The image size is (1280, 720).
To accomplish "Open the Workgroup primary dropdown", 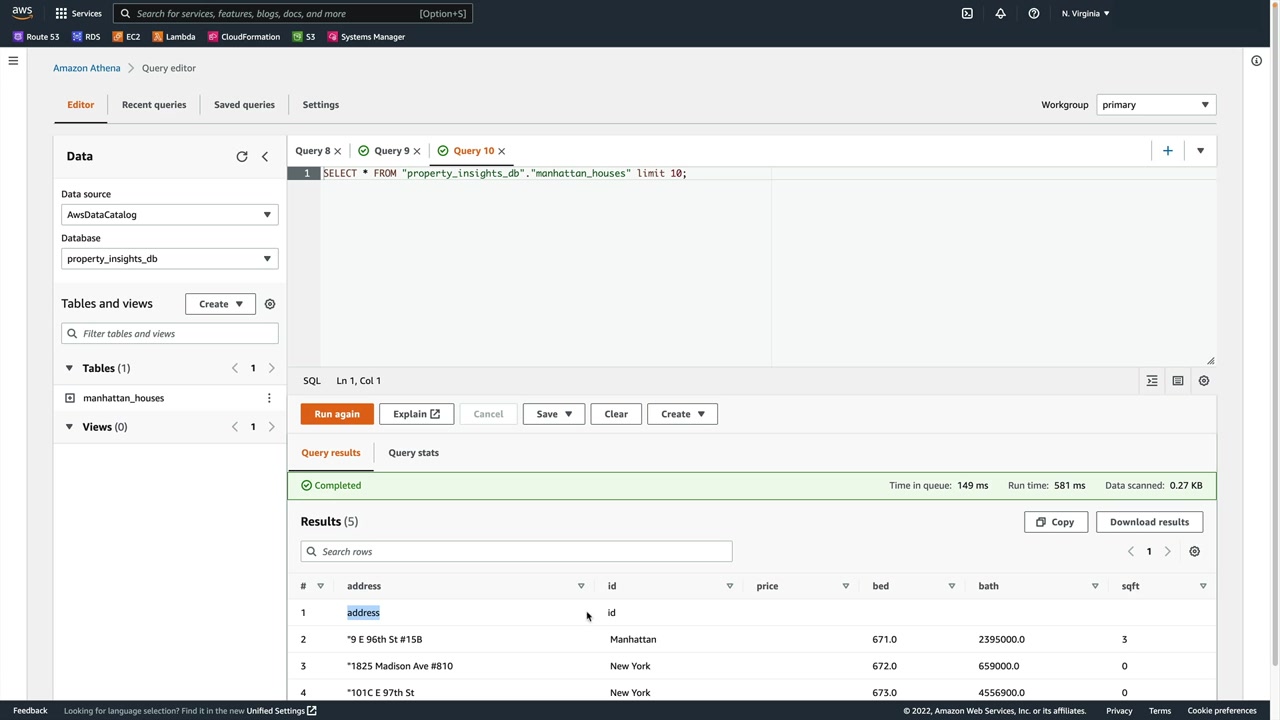I will tap(1156, 105).
